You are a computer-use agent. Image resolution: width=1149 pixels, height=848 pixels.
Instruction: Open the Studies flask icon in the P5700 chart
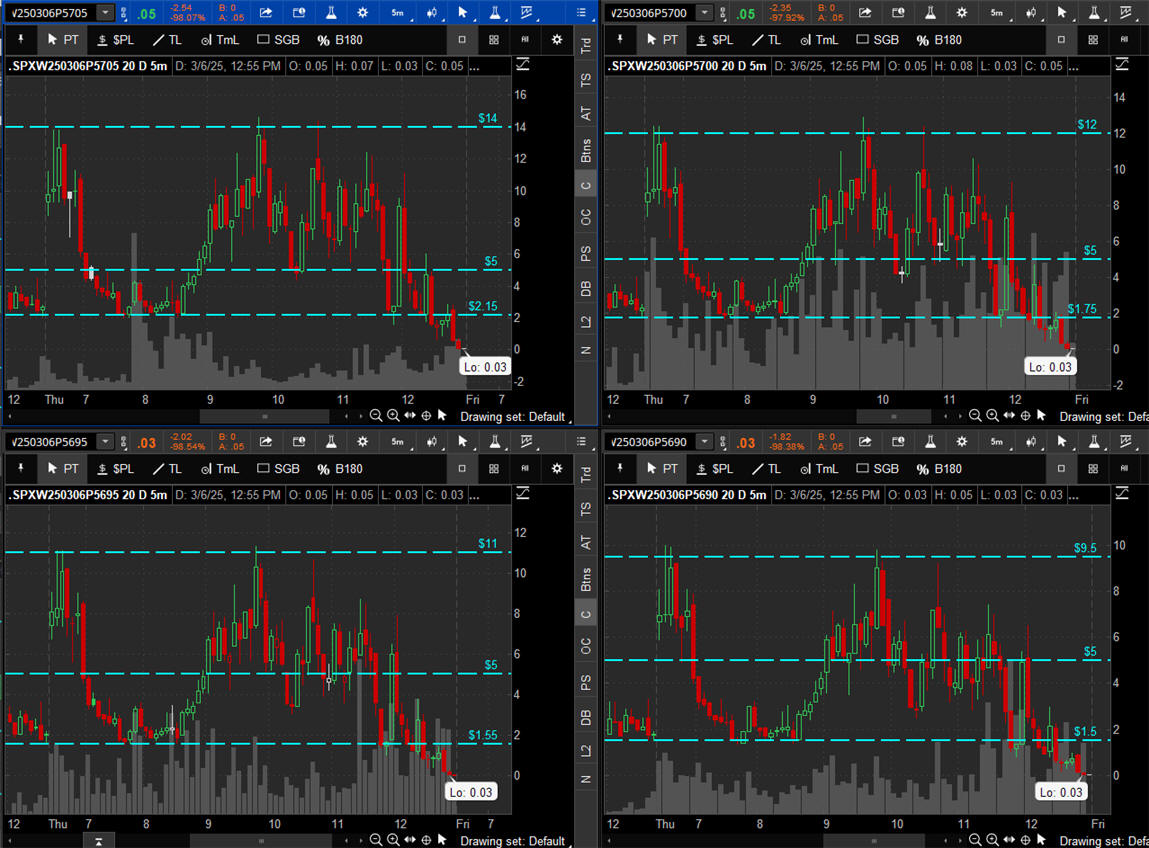tap(929, 13)
